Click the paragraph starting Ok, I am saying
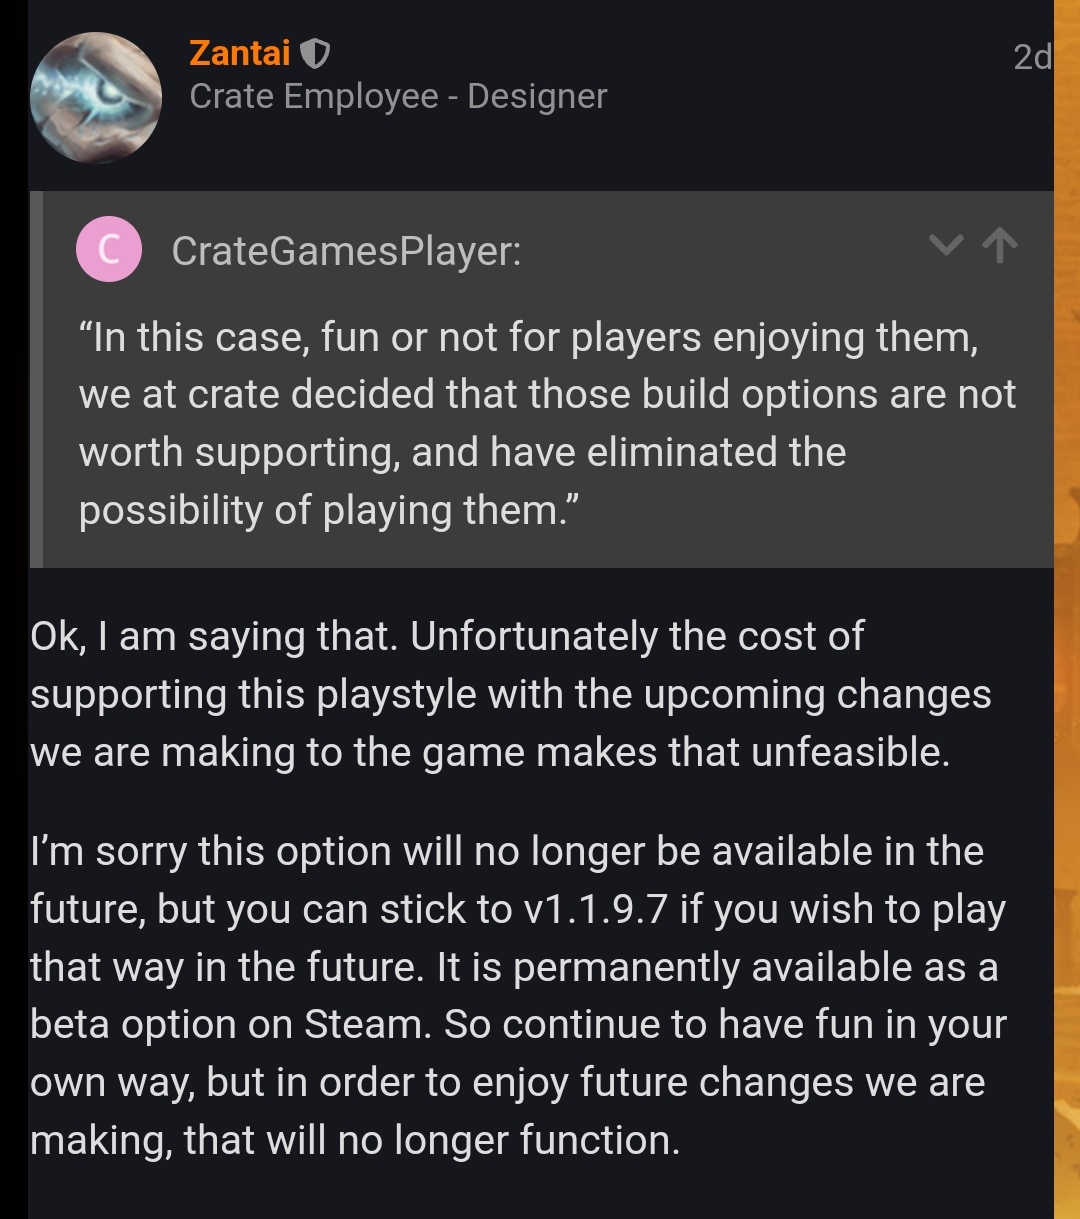 coord(510,693)
